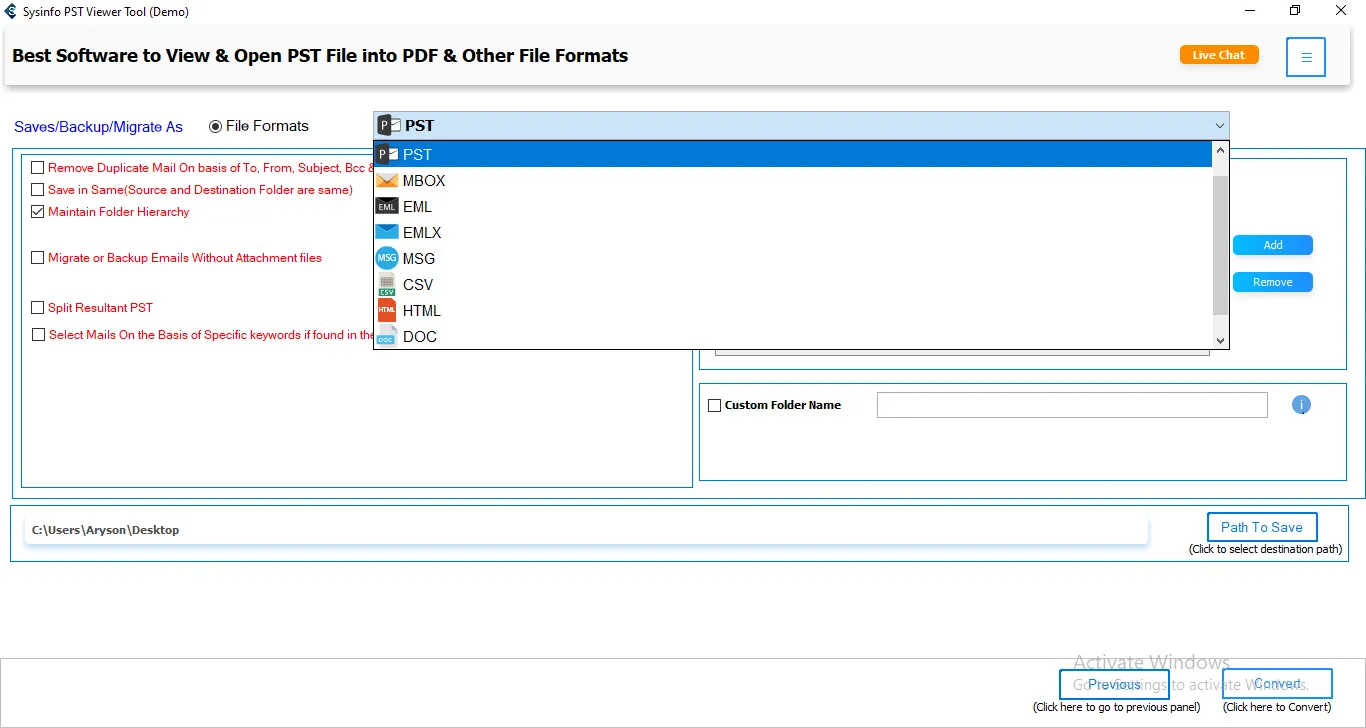Click the destination path field showing C:\Users\Aryson\Desktop

[x=586, y=530]
